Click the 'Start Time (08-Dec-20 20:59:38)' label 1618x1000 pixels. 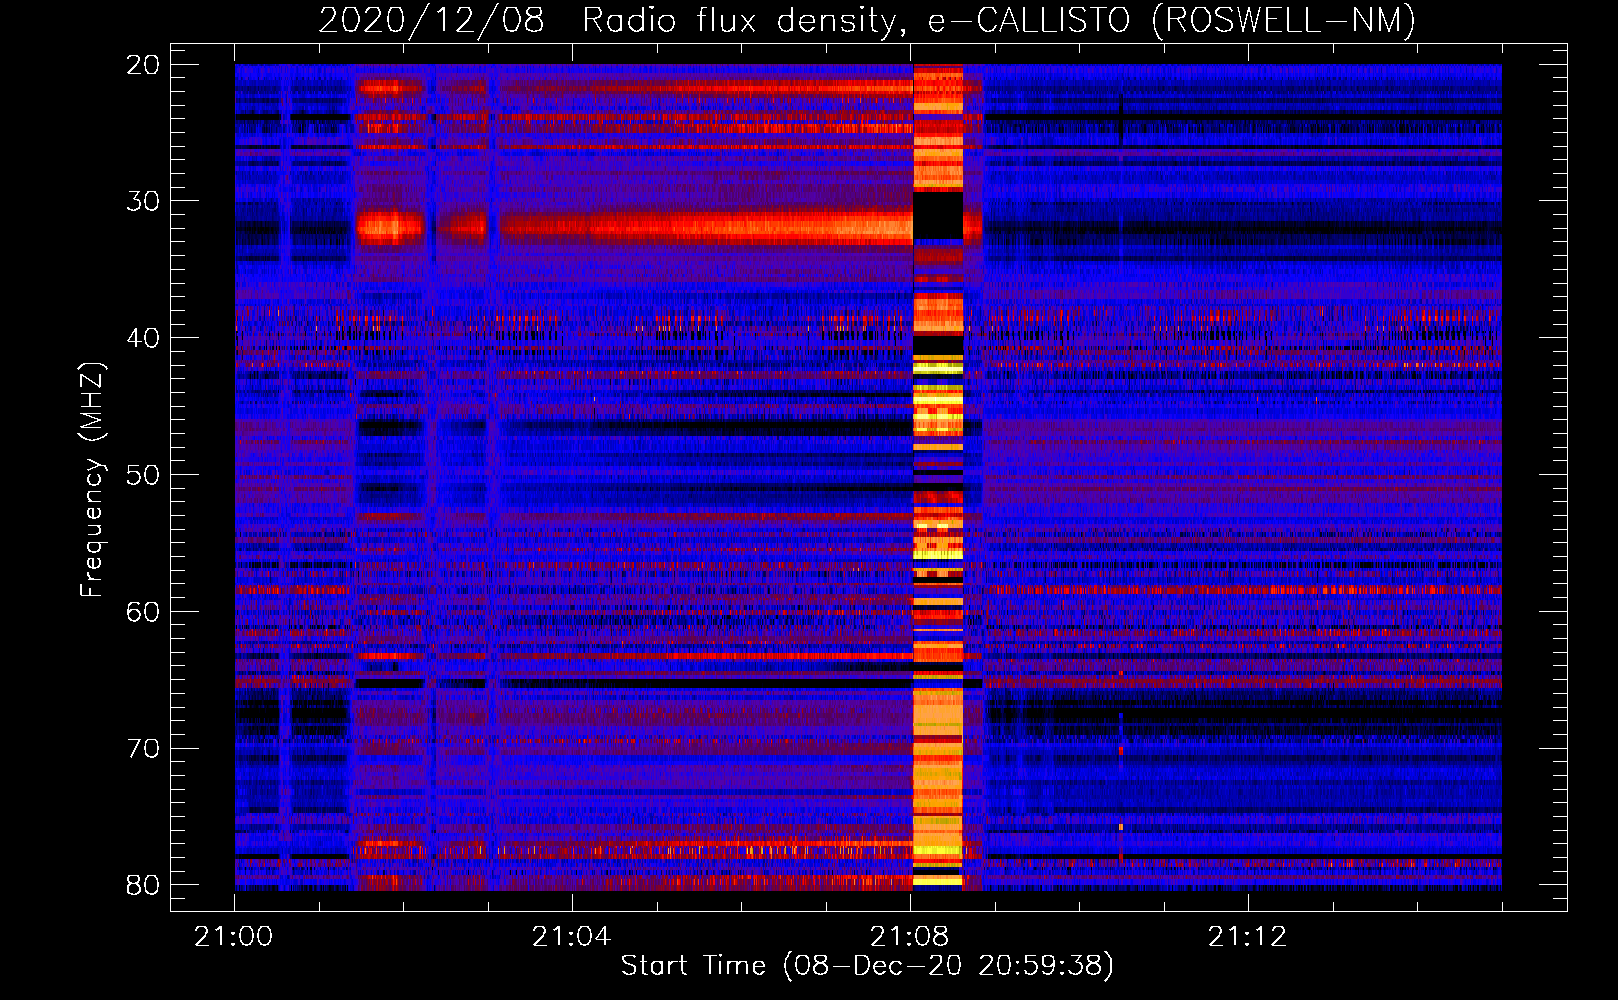pos(867,966)
